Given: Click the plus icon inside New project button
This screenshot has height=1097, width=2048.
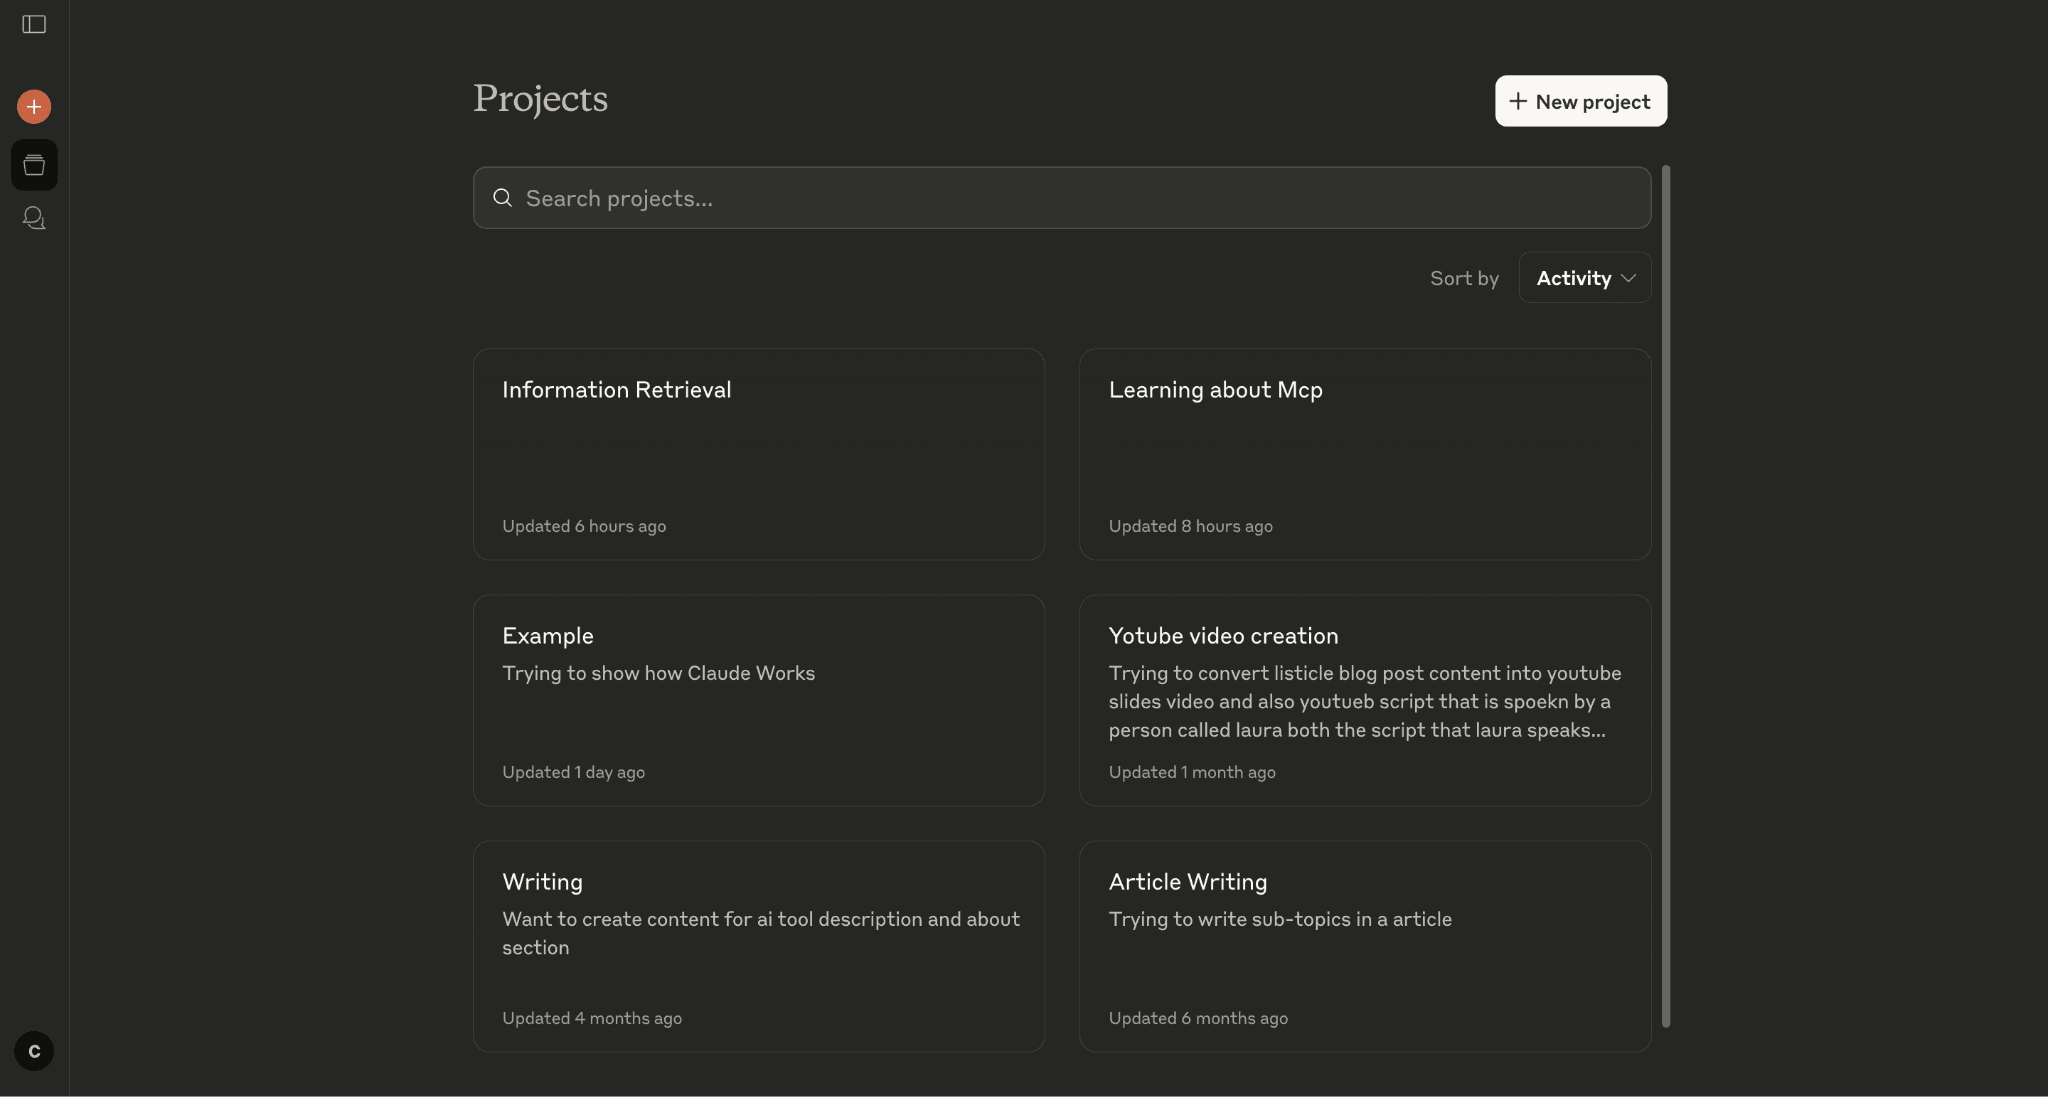Looking at the screenshot, I should point(1516,101).
